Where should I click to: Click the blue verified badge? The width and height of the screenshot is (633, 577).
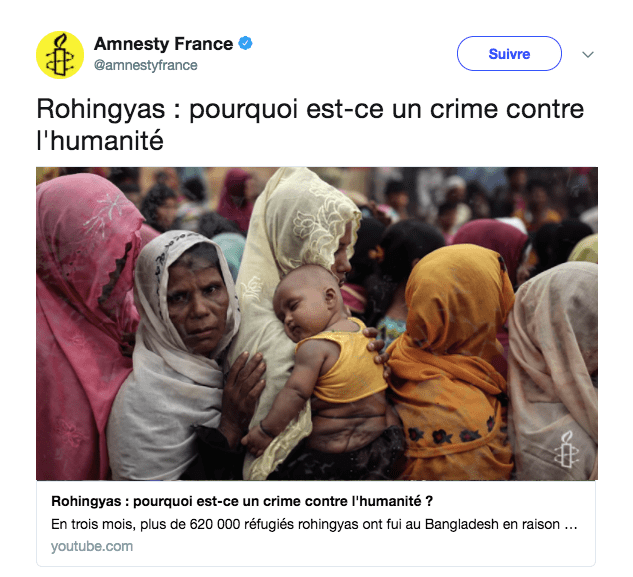(x=245, y=43)
